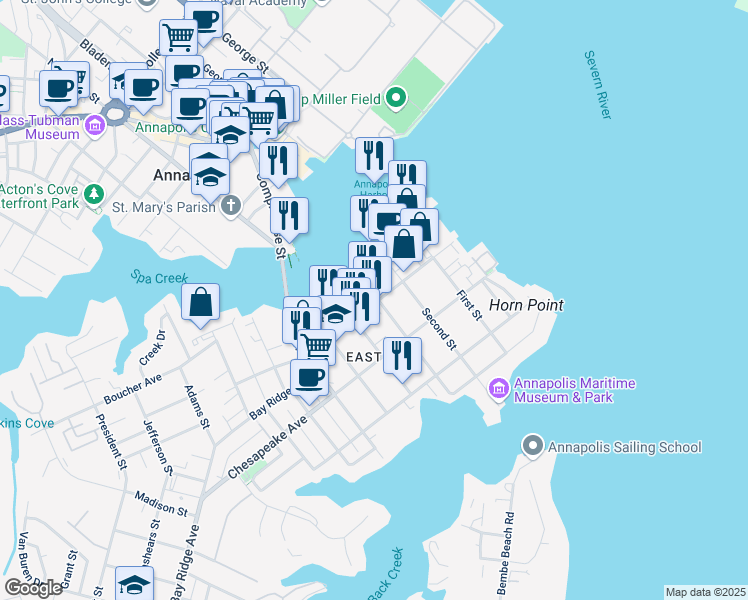Select the restaurant marker closest to Camp Miller Field
The image size is (748, 600).
(x=374, y=156)
